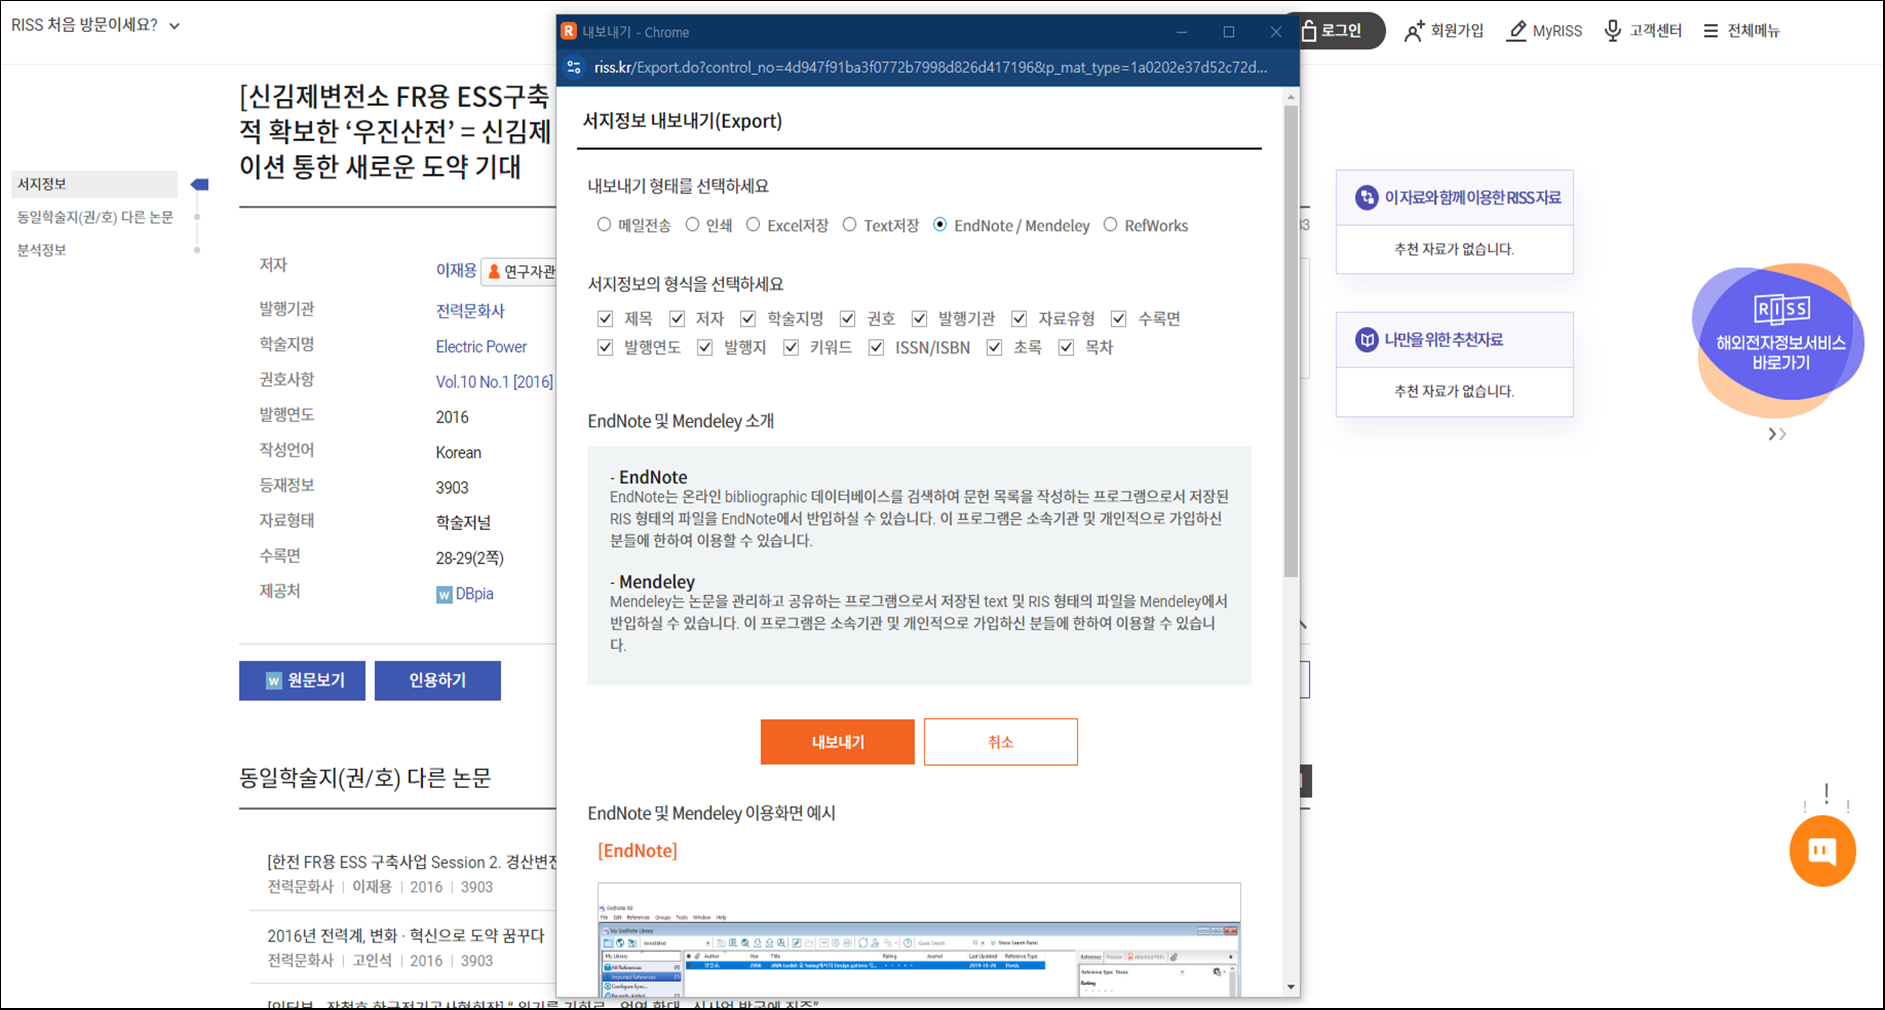Click the EndNote example screenshot thumbnail
The width and height of the screenshot is (1885, 1010).
pyautogui.click(x=919, y=940)
